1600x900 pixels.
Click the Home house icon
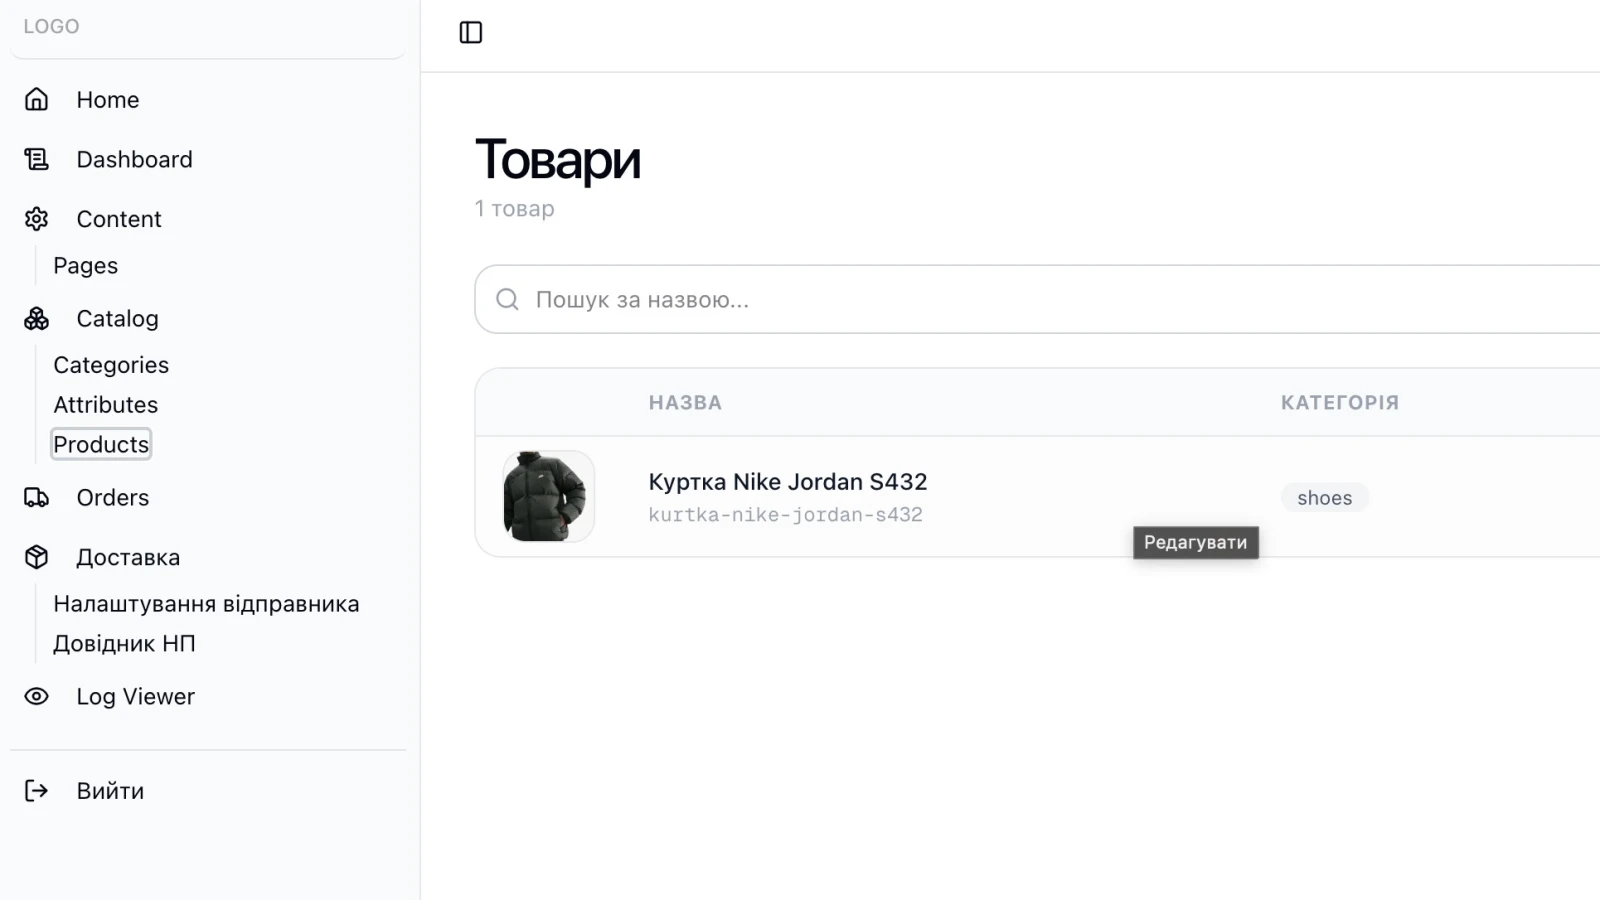tap(36, 99)
